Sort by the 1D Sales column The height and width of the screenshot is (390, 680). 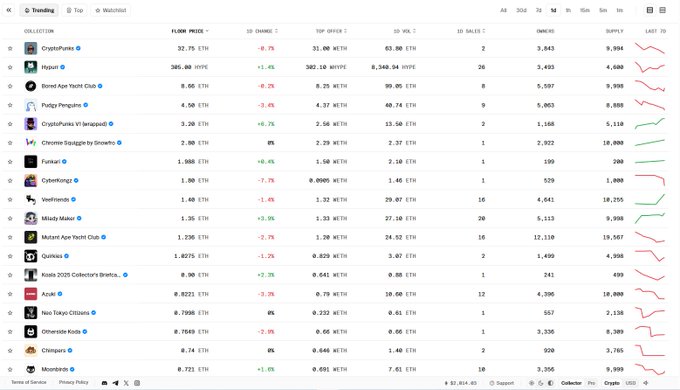pos(471,31)
